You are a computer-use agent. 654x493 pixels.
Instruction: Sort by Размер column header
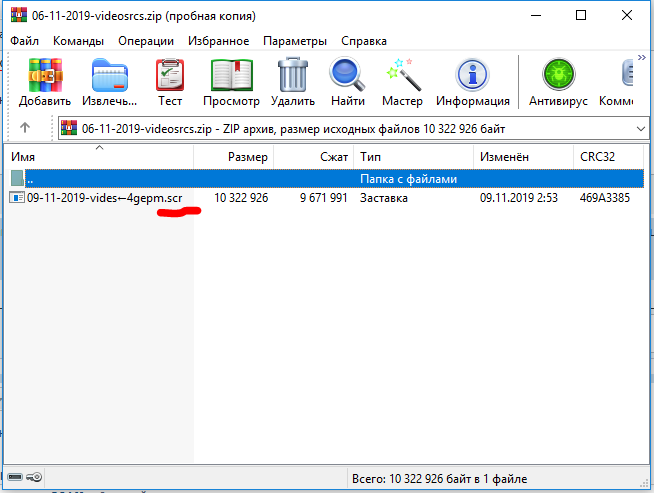pyautogui.click(x=233, y=157)
